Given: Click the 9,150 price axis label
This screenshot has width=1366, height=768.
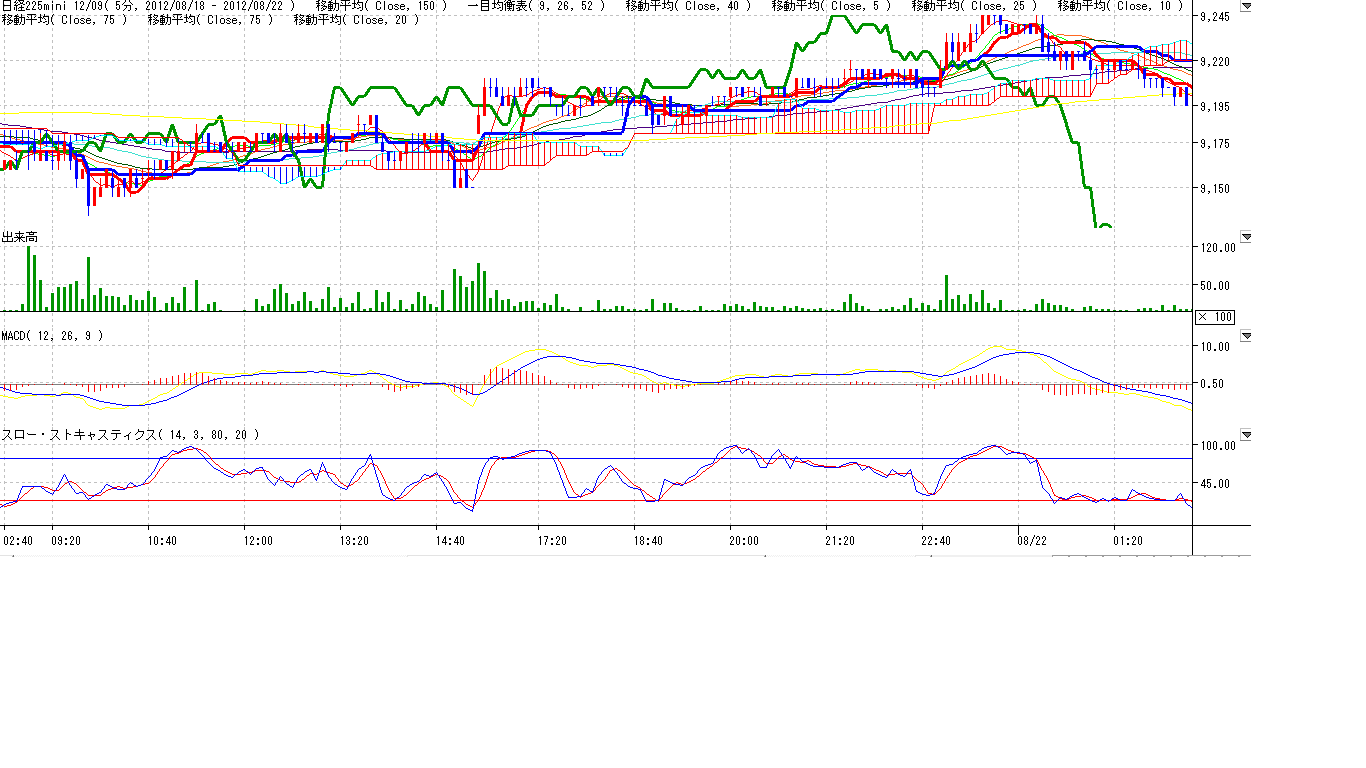Looking at the screenshot, I should coord(1216,189).
